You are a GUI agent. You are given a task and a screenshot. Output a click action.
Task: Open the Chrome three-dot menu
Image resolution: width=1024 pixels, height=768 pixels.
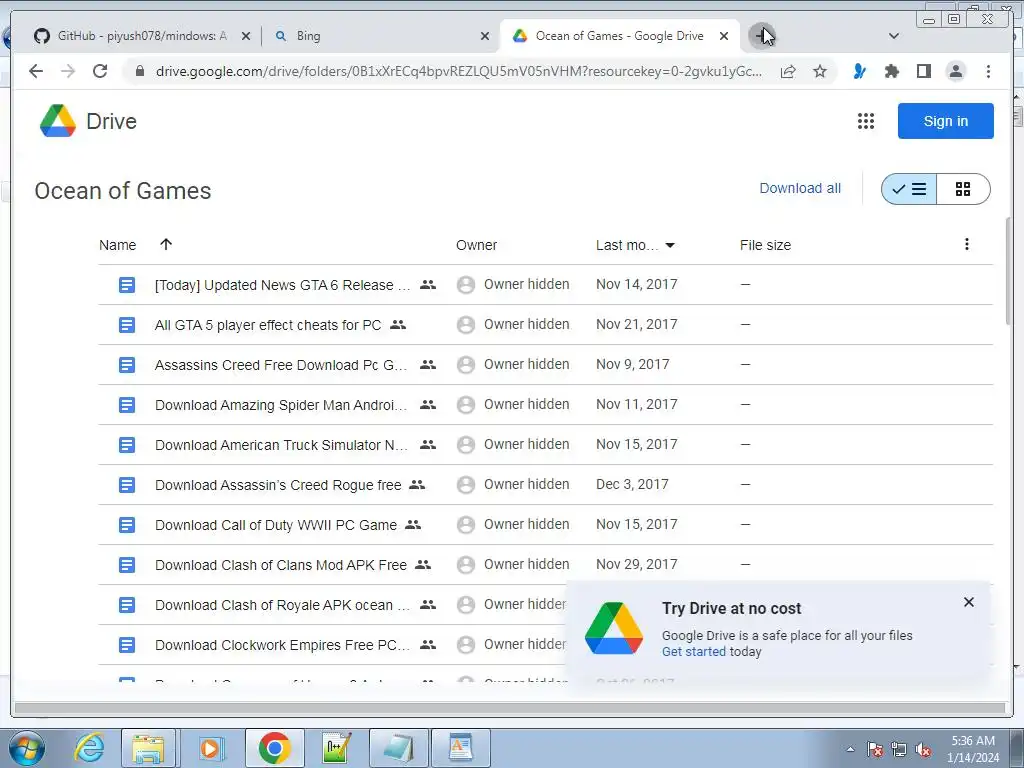988,71
